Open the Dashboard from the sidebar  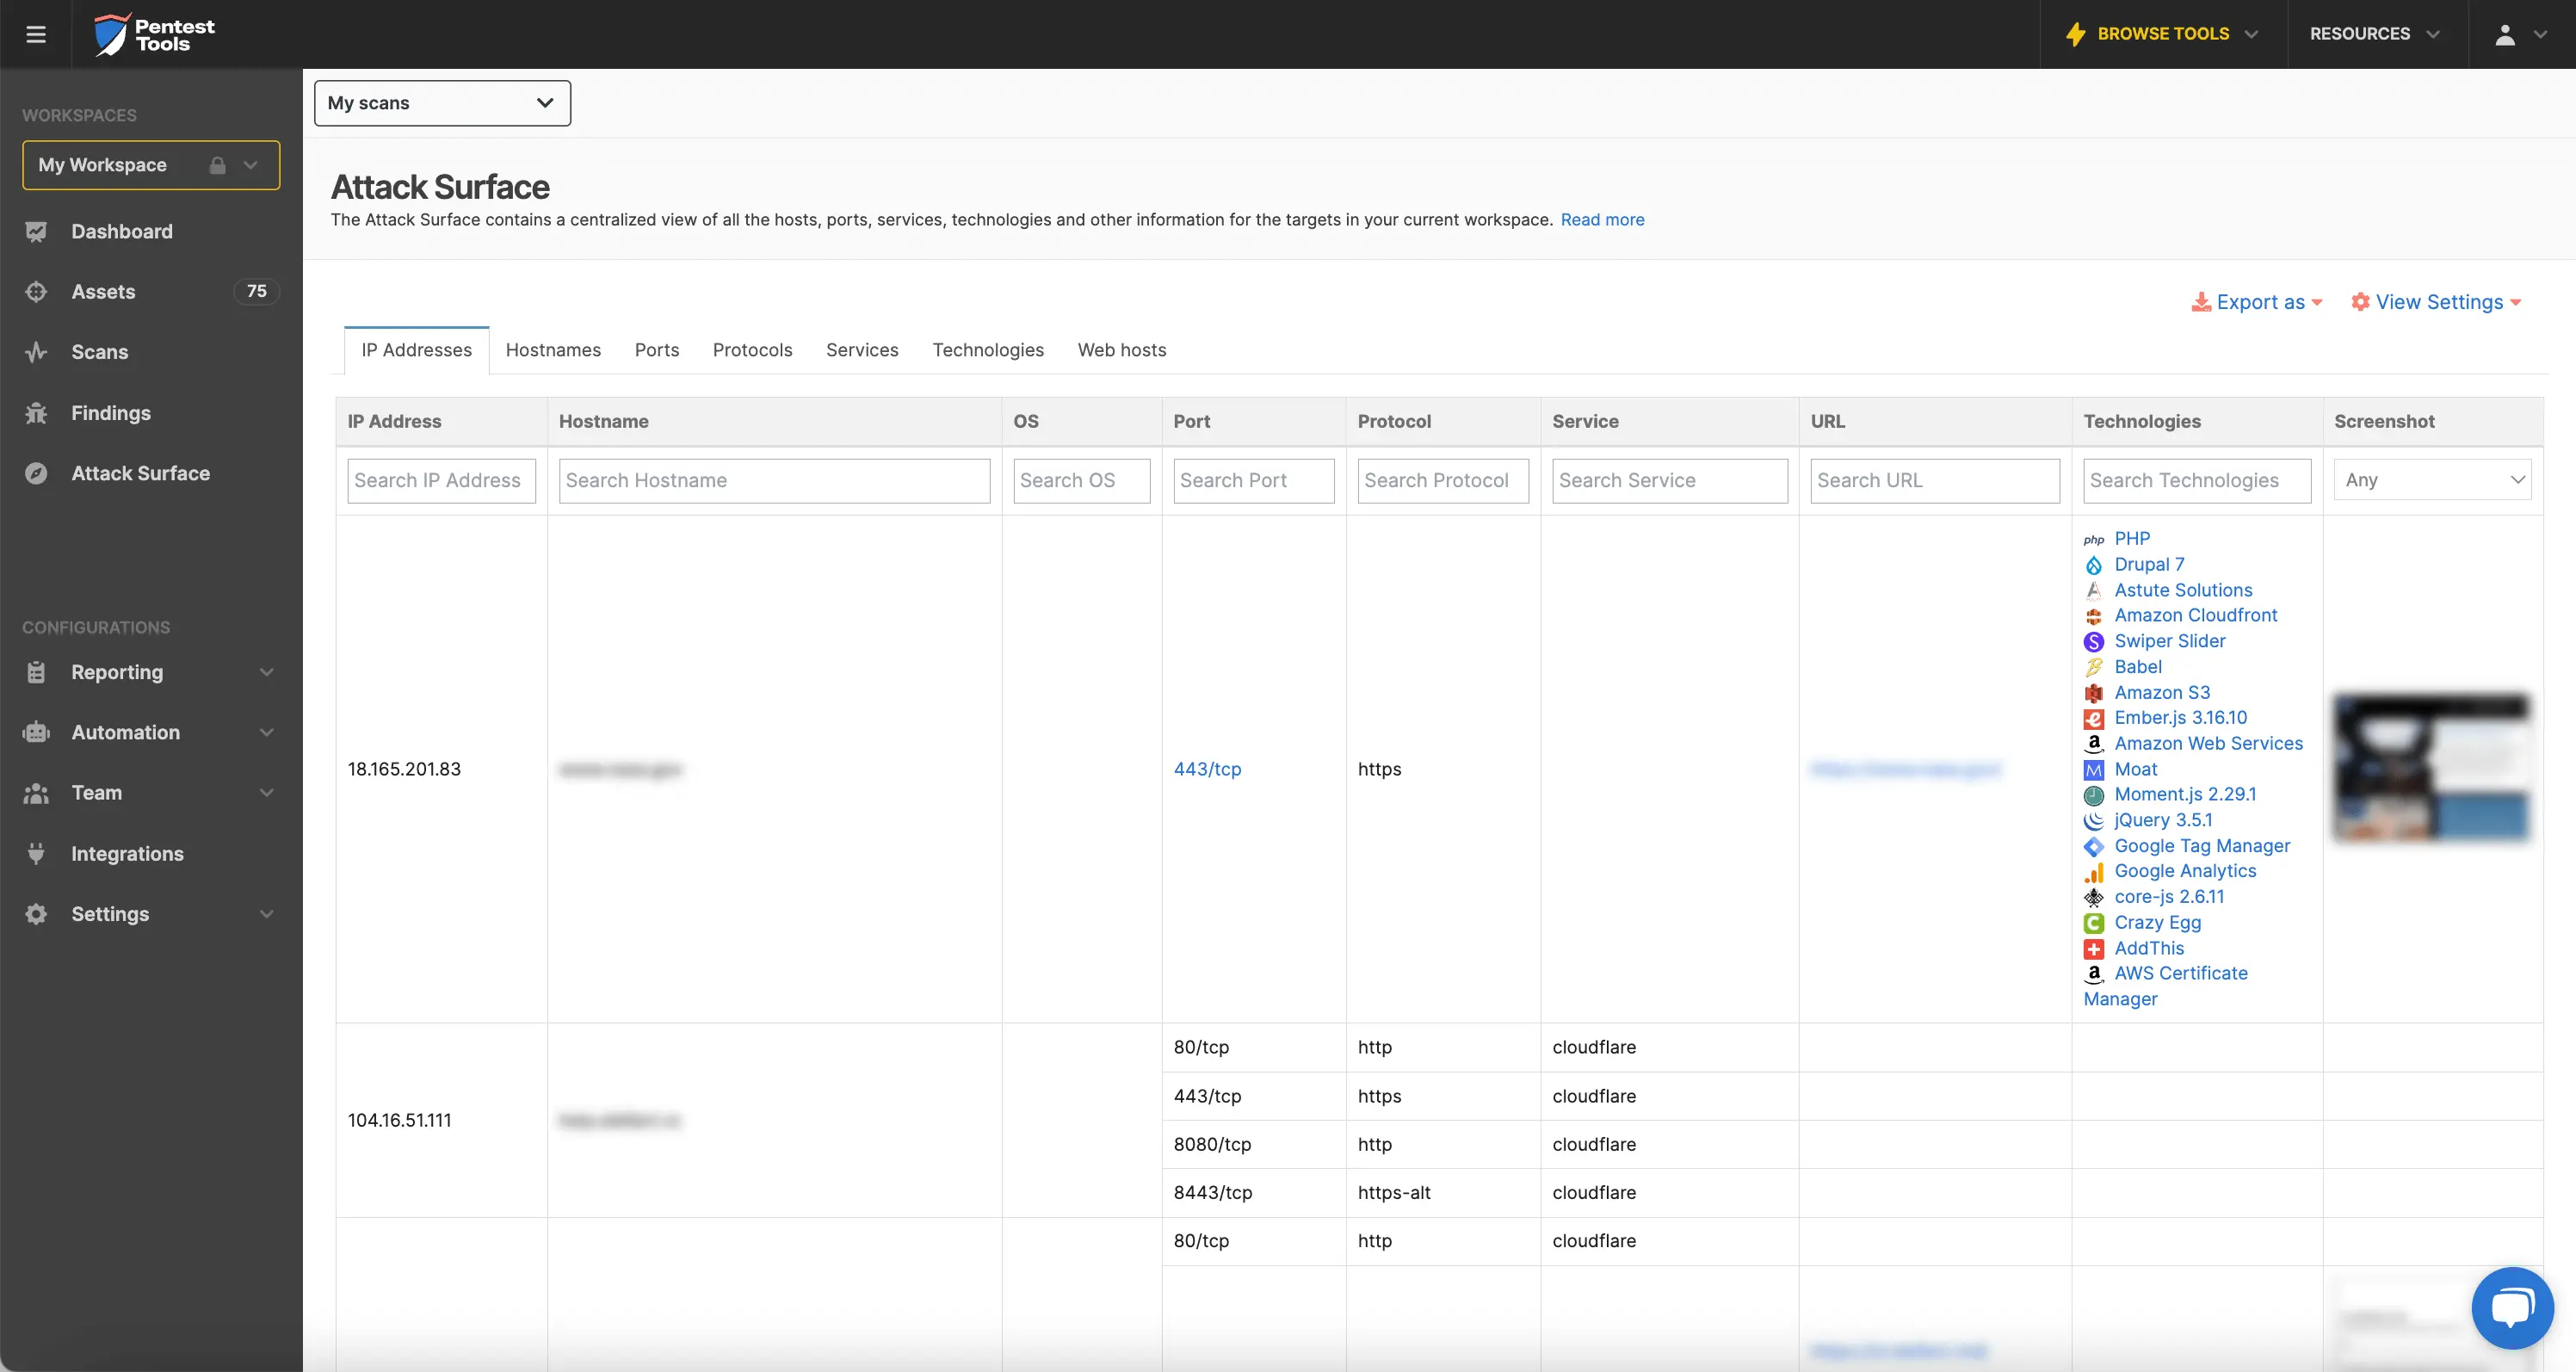click(x=122, y=231)
